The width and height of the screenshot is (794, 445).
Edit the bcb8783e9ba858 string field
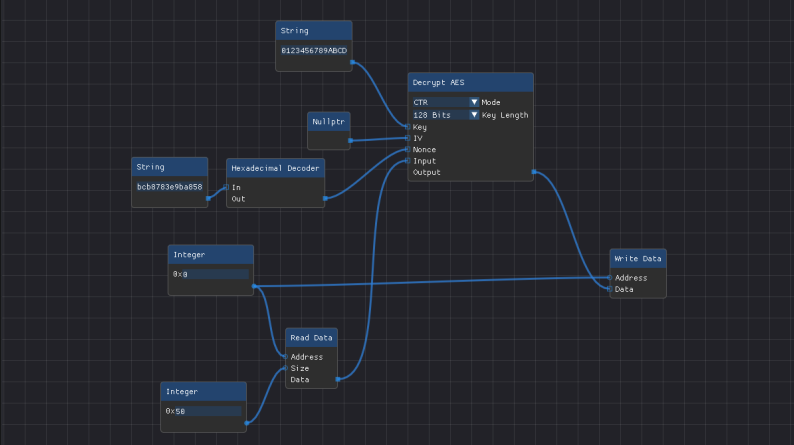pos(169,187)
